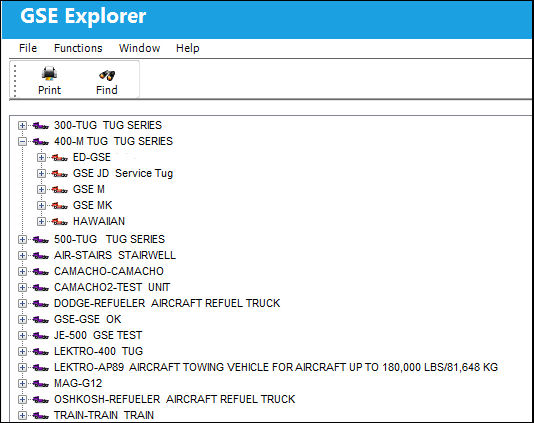Expand the ED-GSE node
This screenshot has width=534, height=423.
[x=41, y=158]
